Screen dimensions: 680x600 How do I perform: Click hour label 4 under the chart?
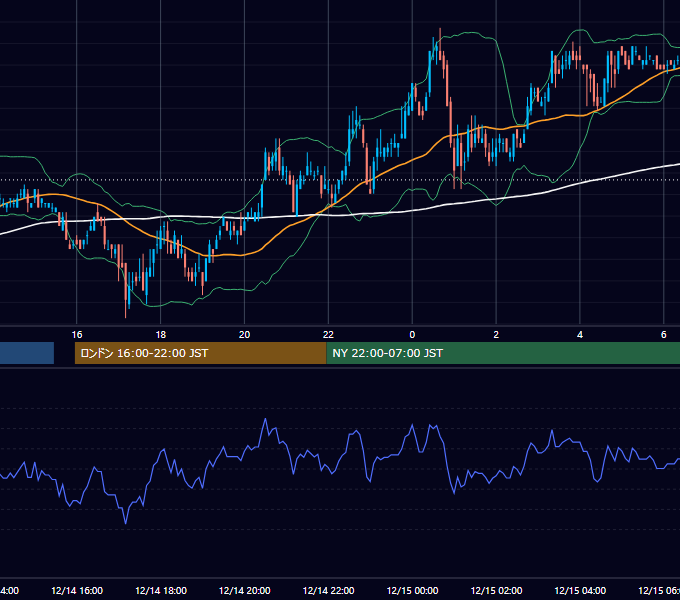580,335
